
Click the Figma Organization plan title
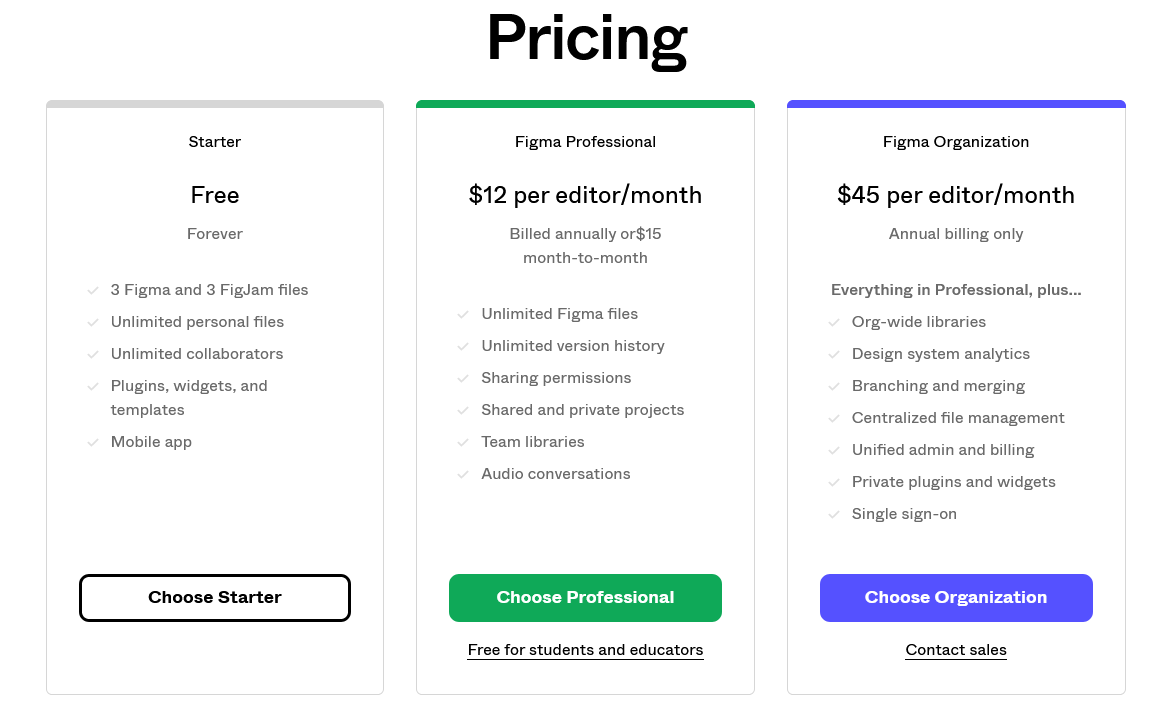956,142
